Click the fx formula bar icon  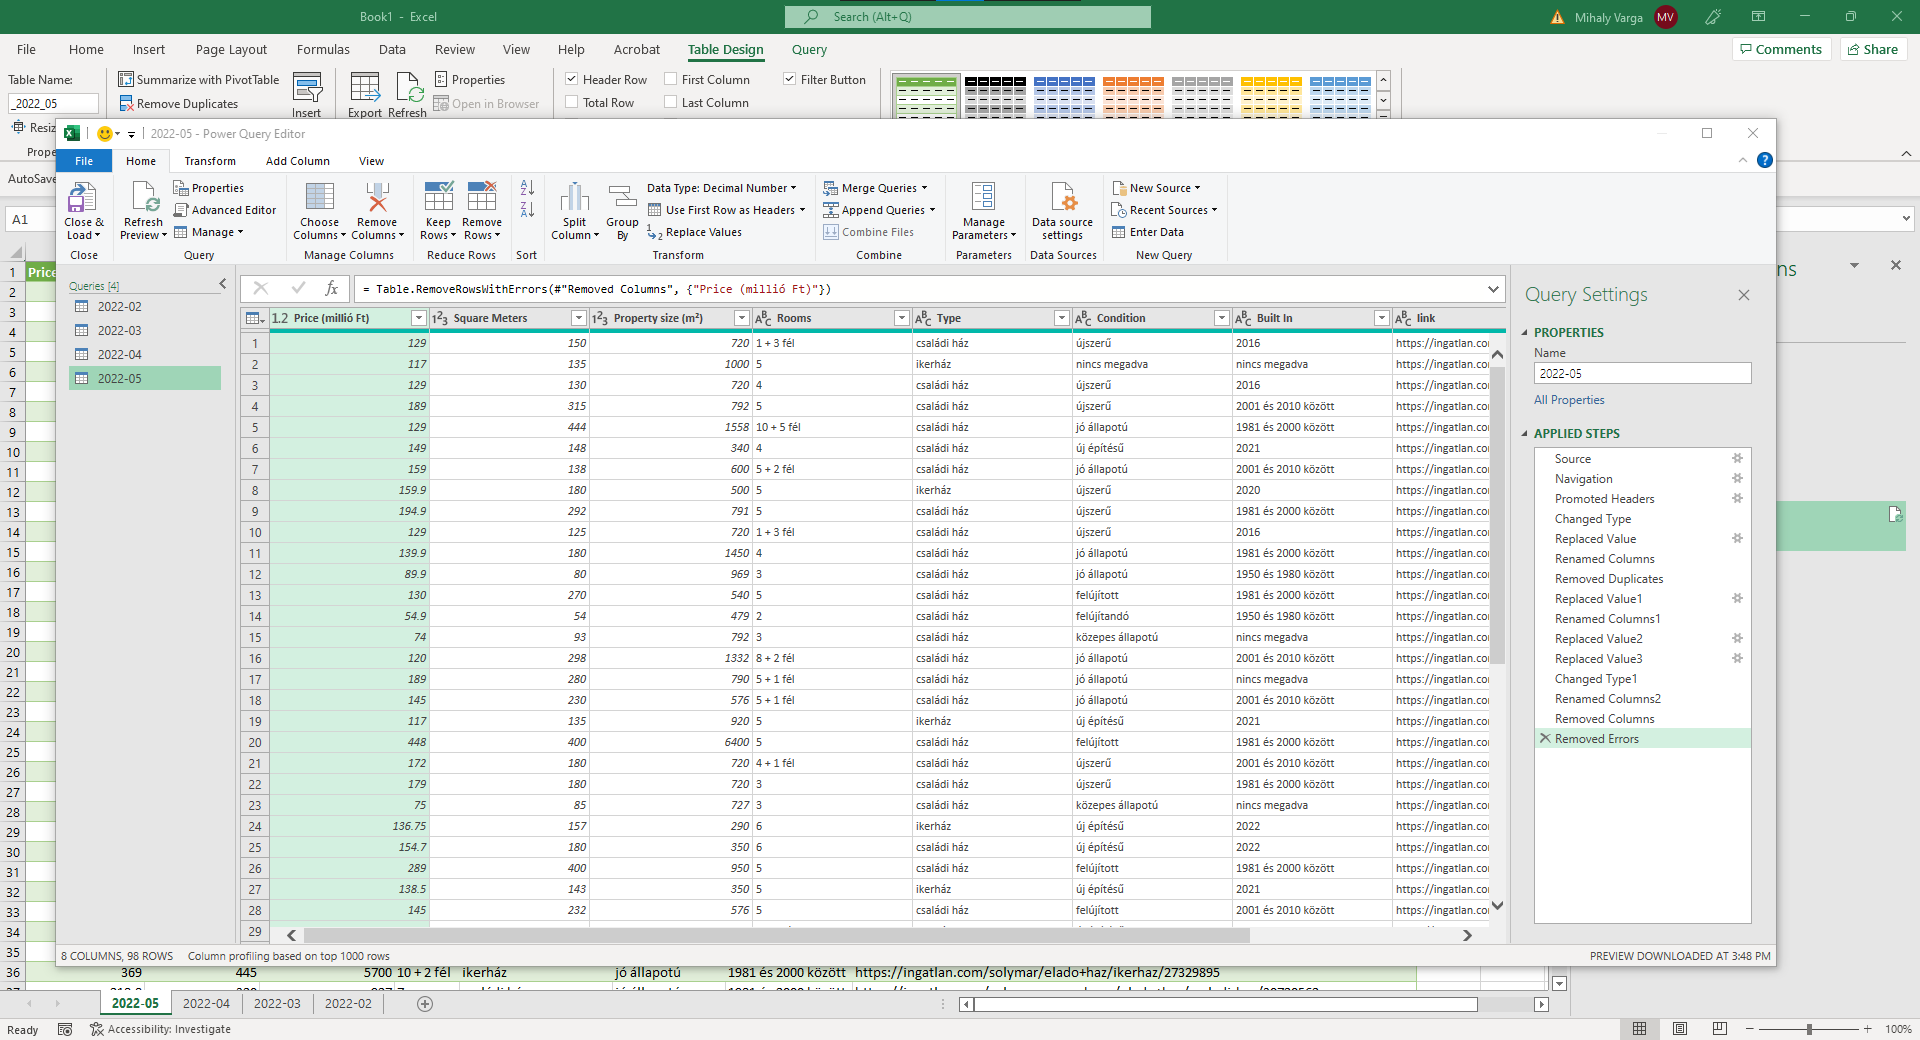click(x=331, y=288)
